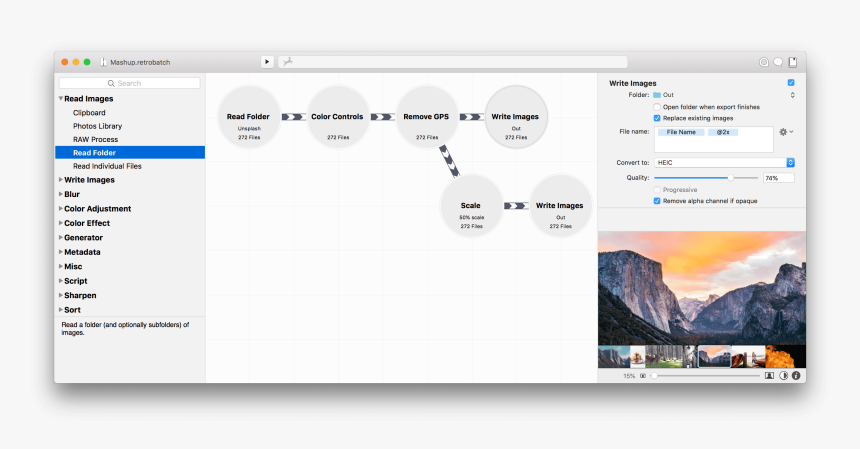Open the Folder Out popup stepper
860x449 pixels.
click(x=792, y=95)
